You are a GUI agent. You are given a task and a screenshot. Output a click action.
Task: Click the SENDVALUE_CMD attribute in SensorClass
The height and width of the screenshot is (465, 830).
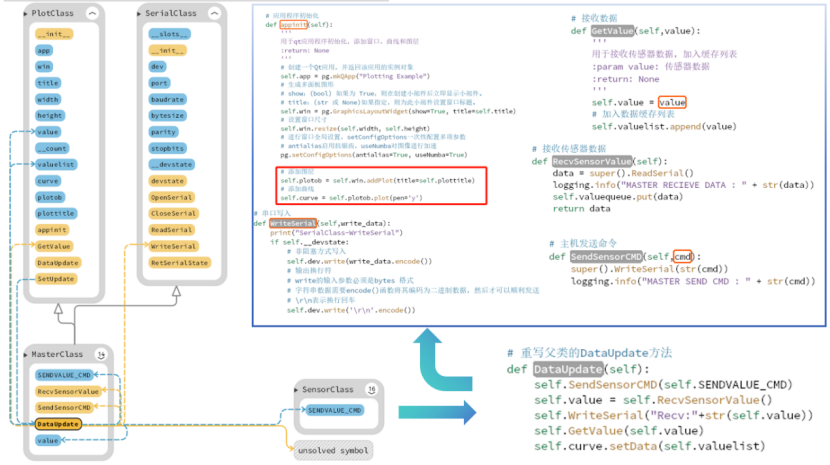(334, 410)
